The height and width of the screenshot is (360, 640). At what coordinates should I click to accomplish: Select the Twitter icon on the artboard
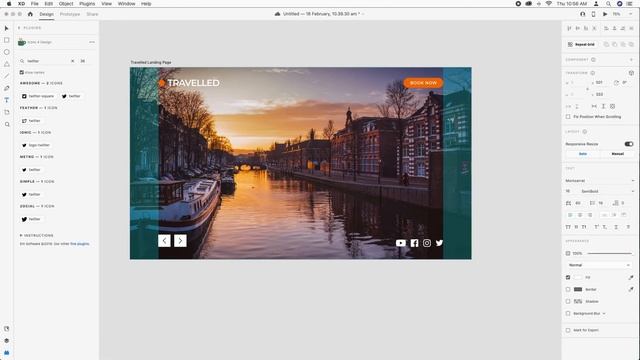(x=439, y=243)
